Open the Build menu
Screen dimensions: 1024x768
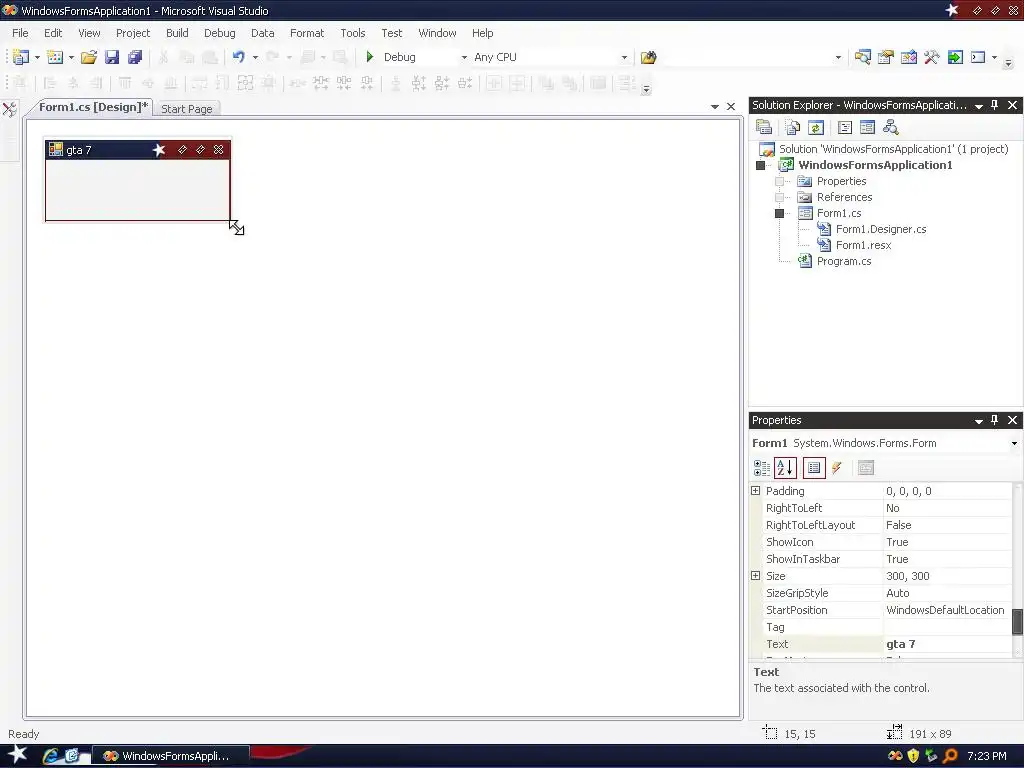pos(177,33)
